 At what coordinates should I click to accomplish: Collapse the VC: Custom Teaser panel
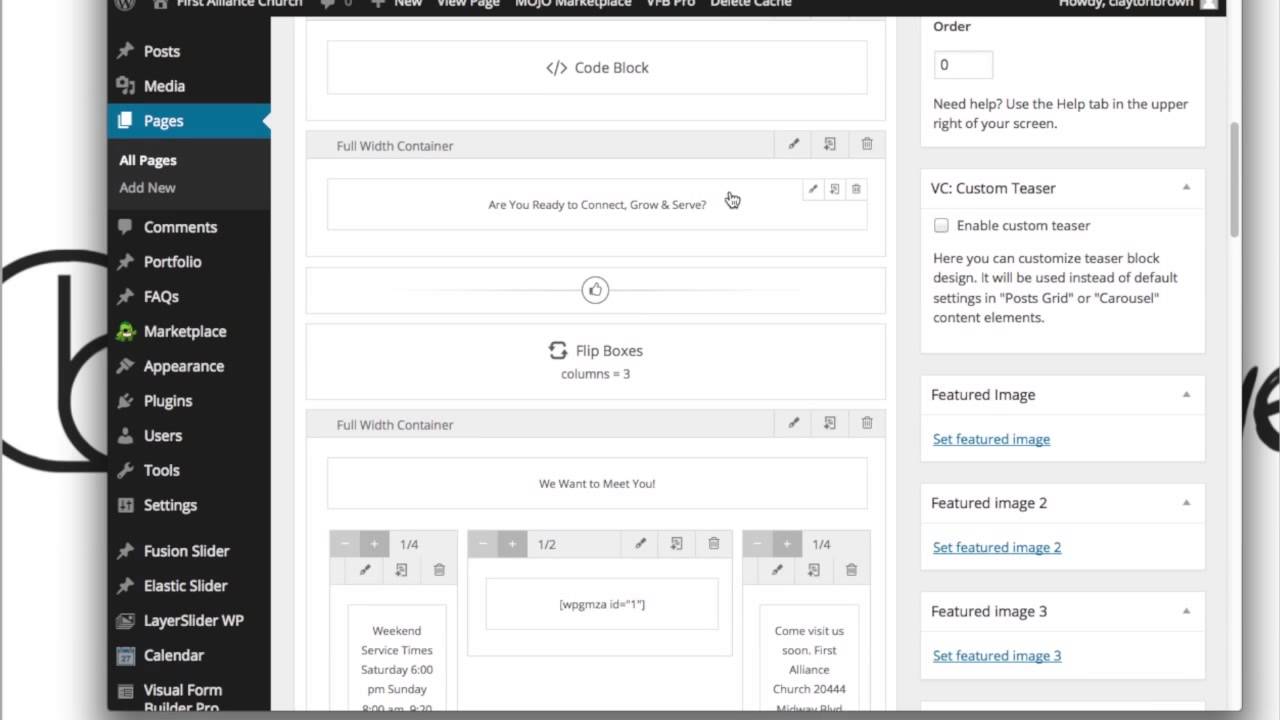pos(1186,188)
